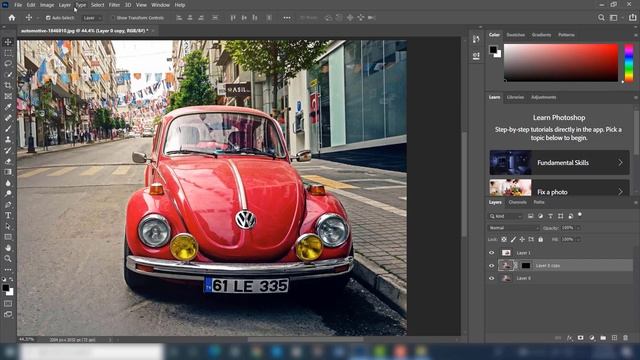640x360 pixels.
Task: Select the Eyedropper tool
Action: [8, 107]
